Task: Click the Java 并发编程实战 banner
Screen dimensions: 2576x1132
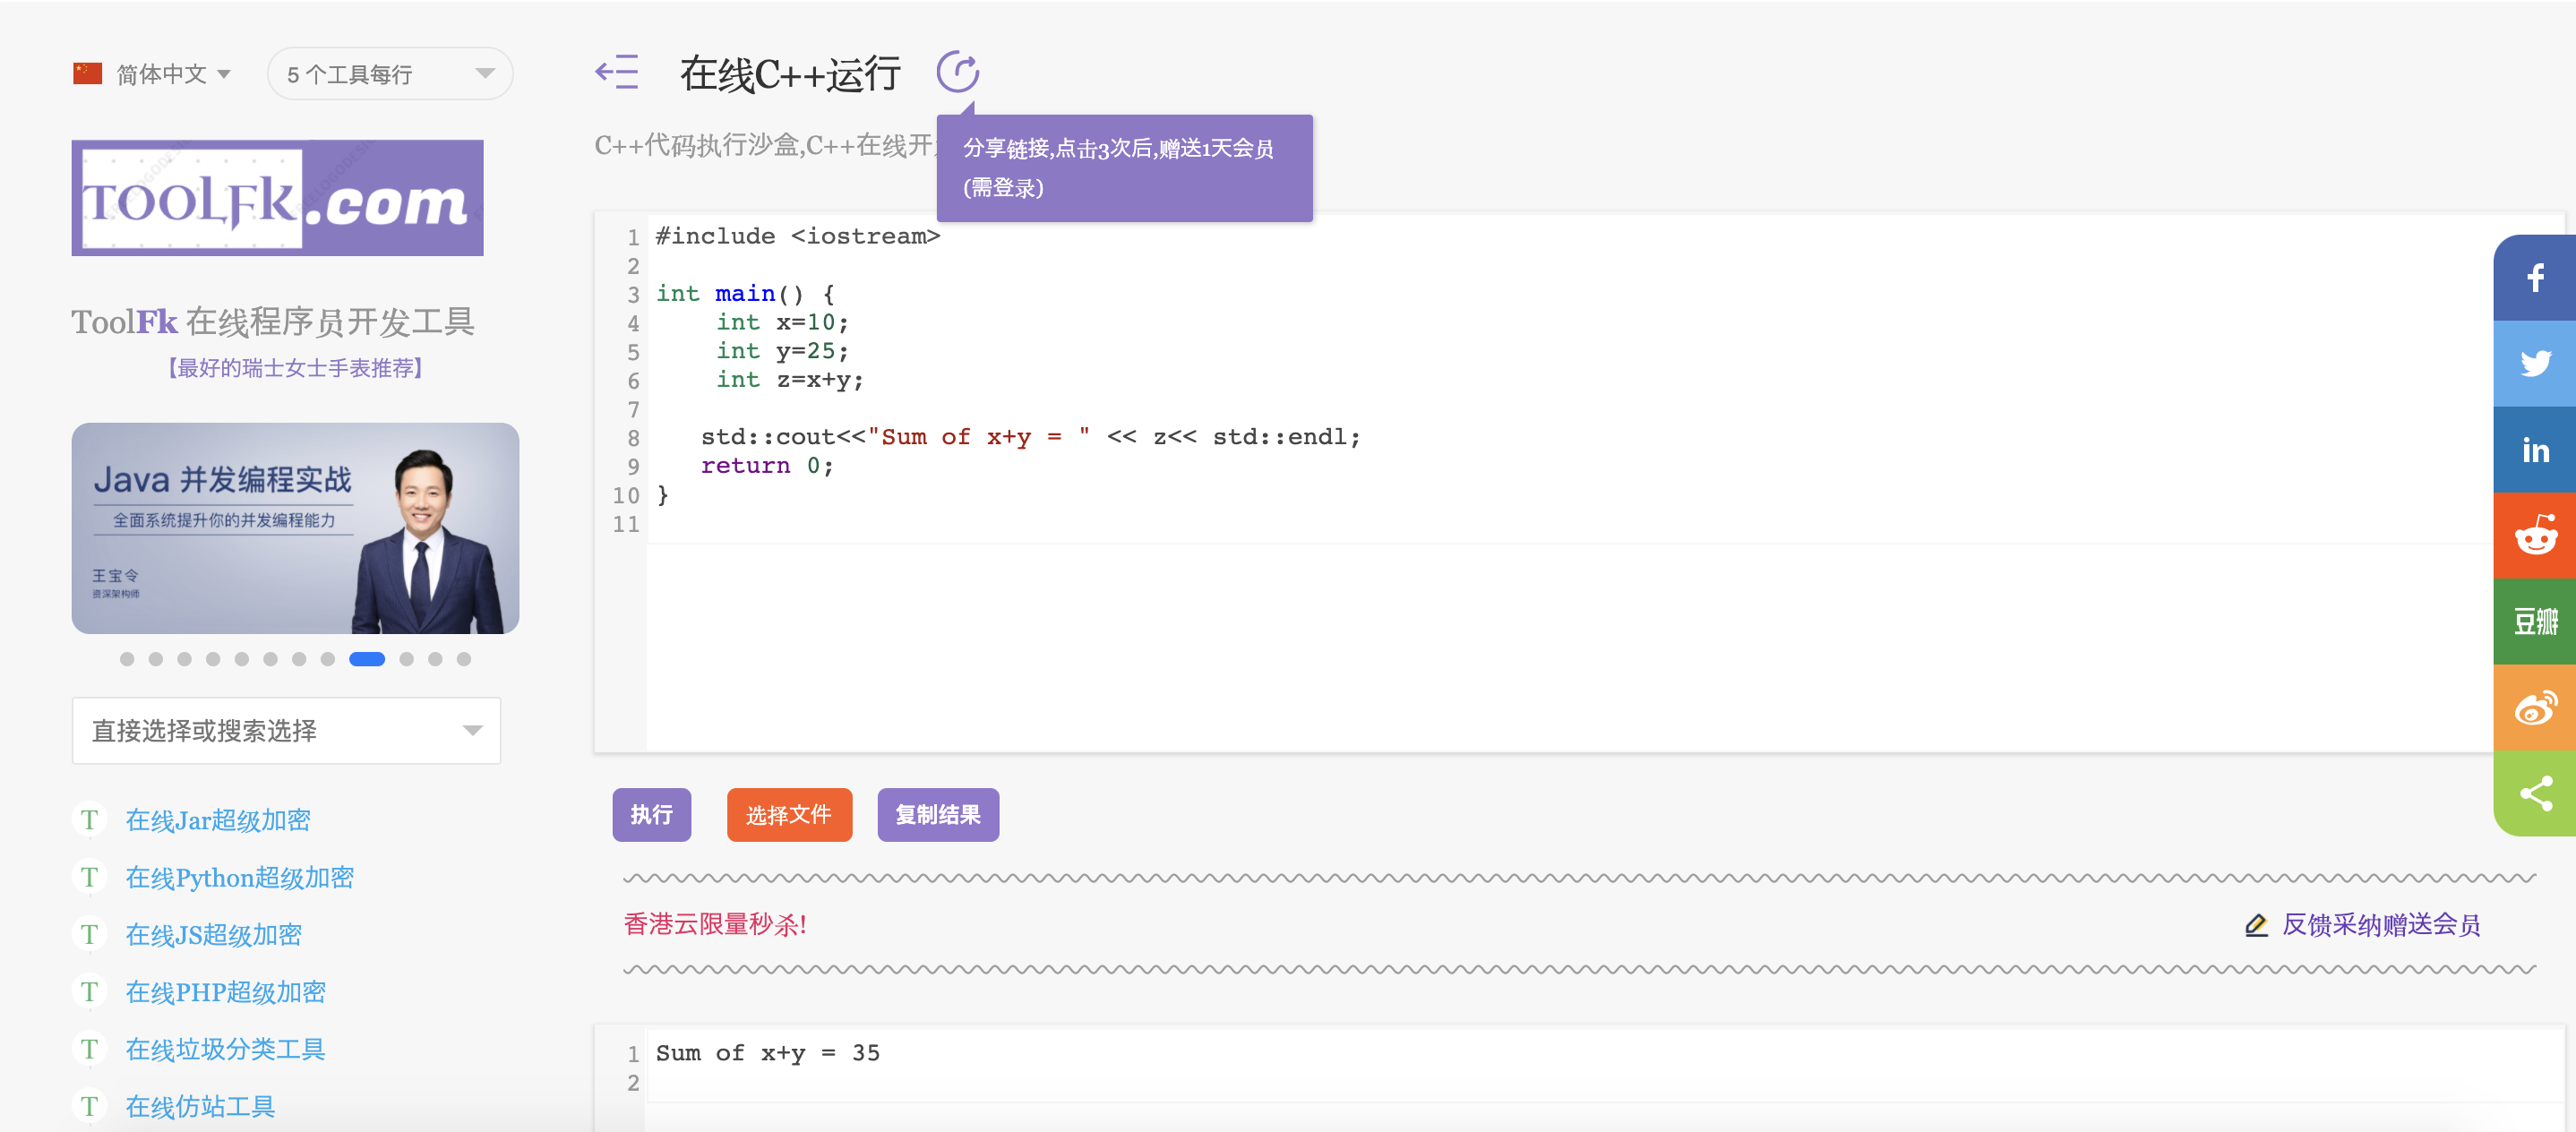Action: 295,528
